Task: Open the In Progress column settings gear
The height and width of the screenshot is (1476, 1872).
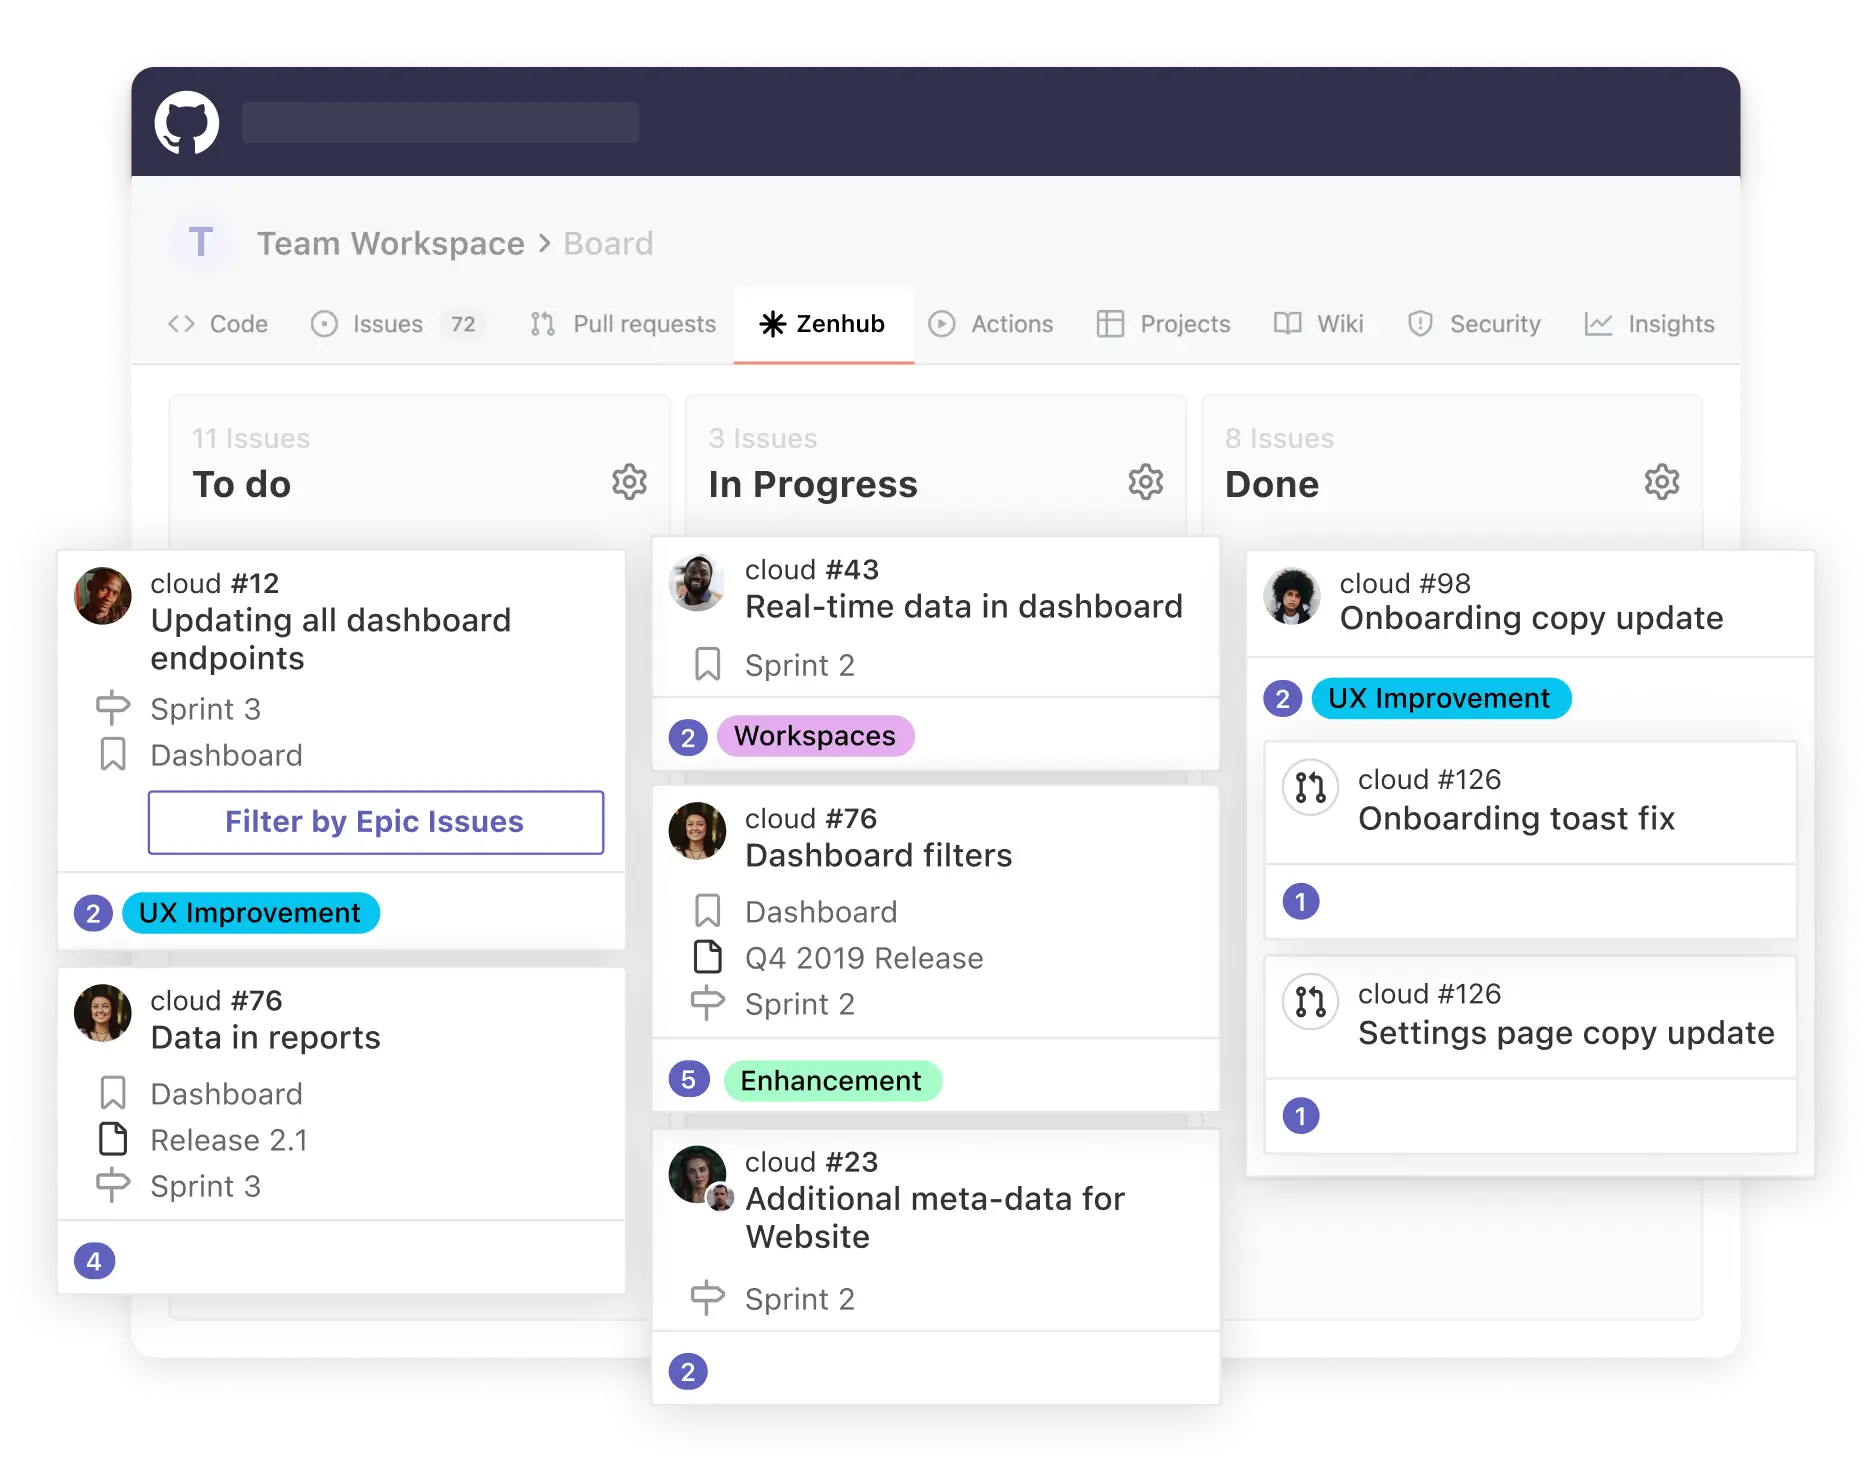Action: pos(1145,482)
